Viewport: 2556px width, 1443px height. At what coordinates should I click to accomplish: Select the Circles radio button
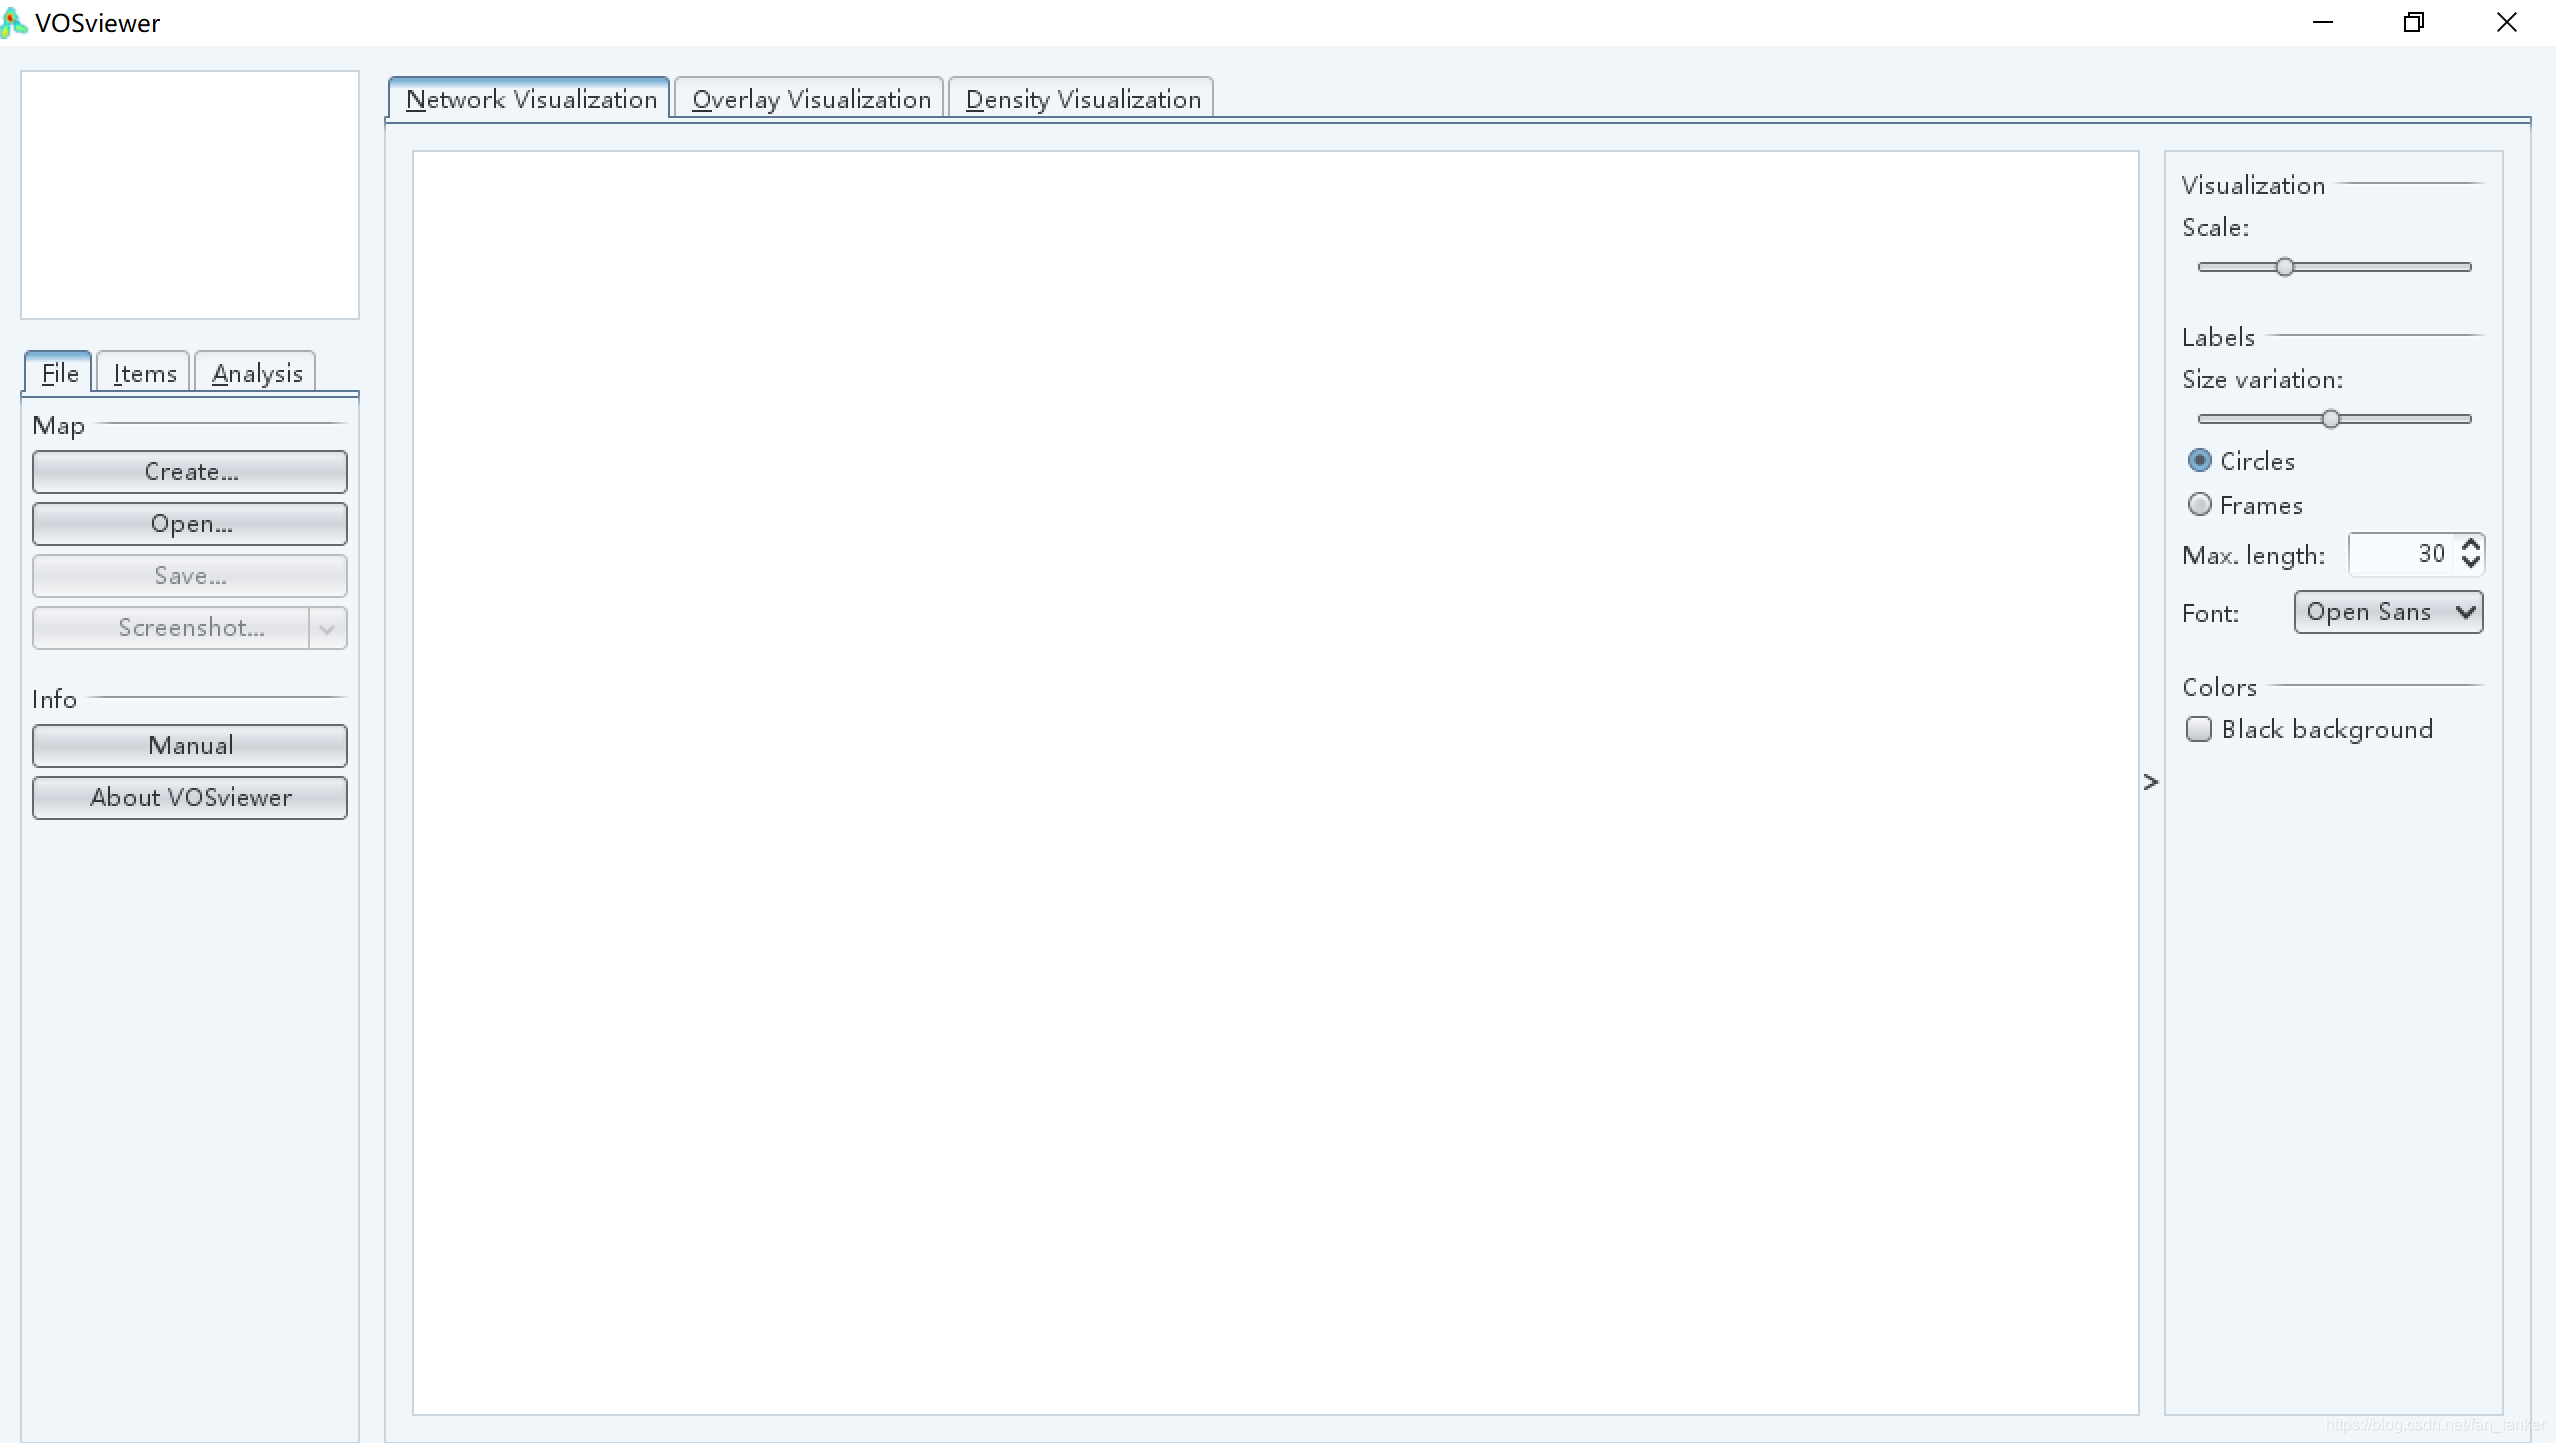click(2200, 461)
